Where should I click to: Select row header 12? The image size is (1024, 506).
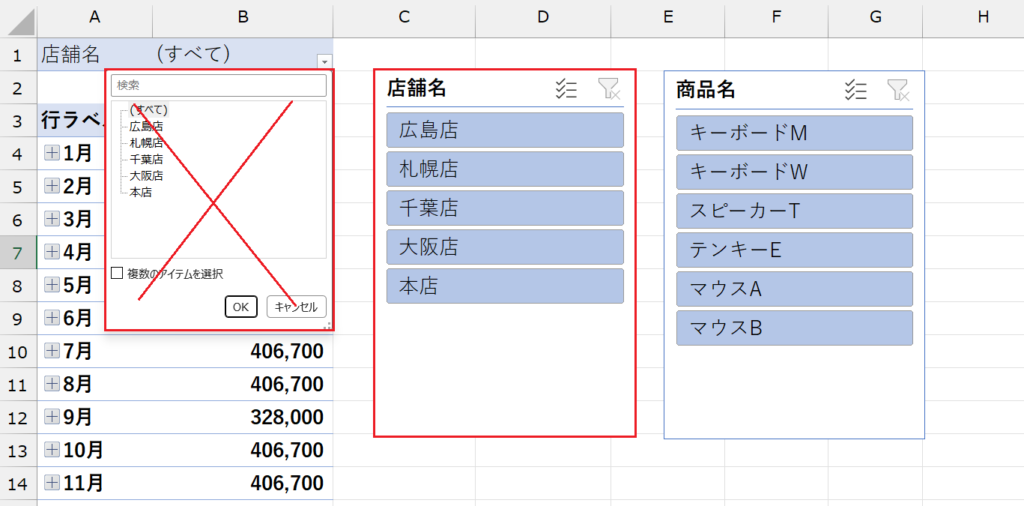click(18, 417)
